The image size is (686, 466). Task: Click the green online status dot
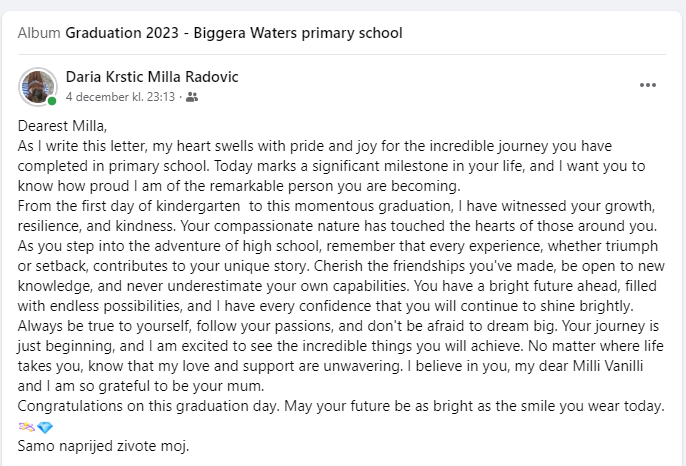click(x=52, y=101)
